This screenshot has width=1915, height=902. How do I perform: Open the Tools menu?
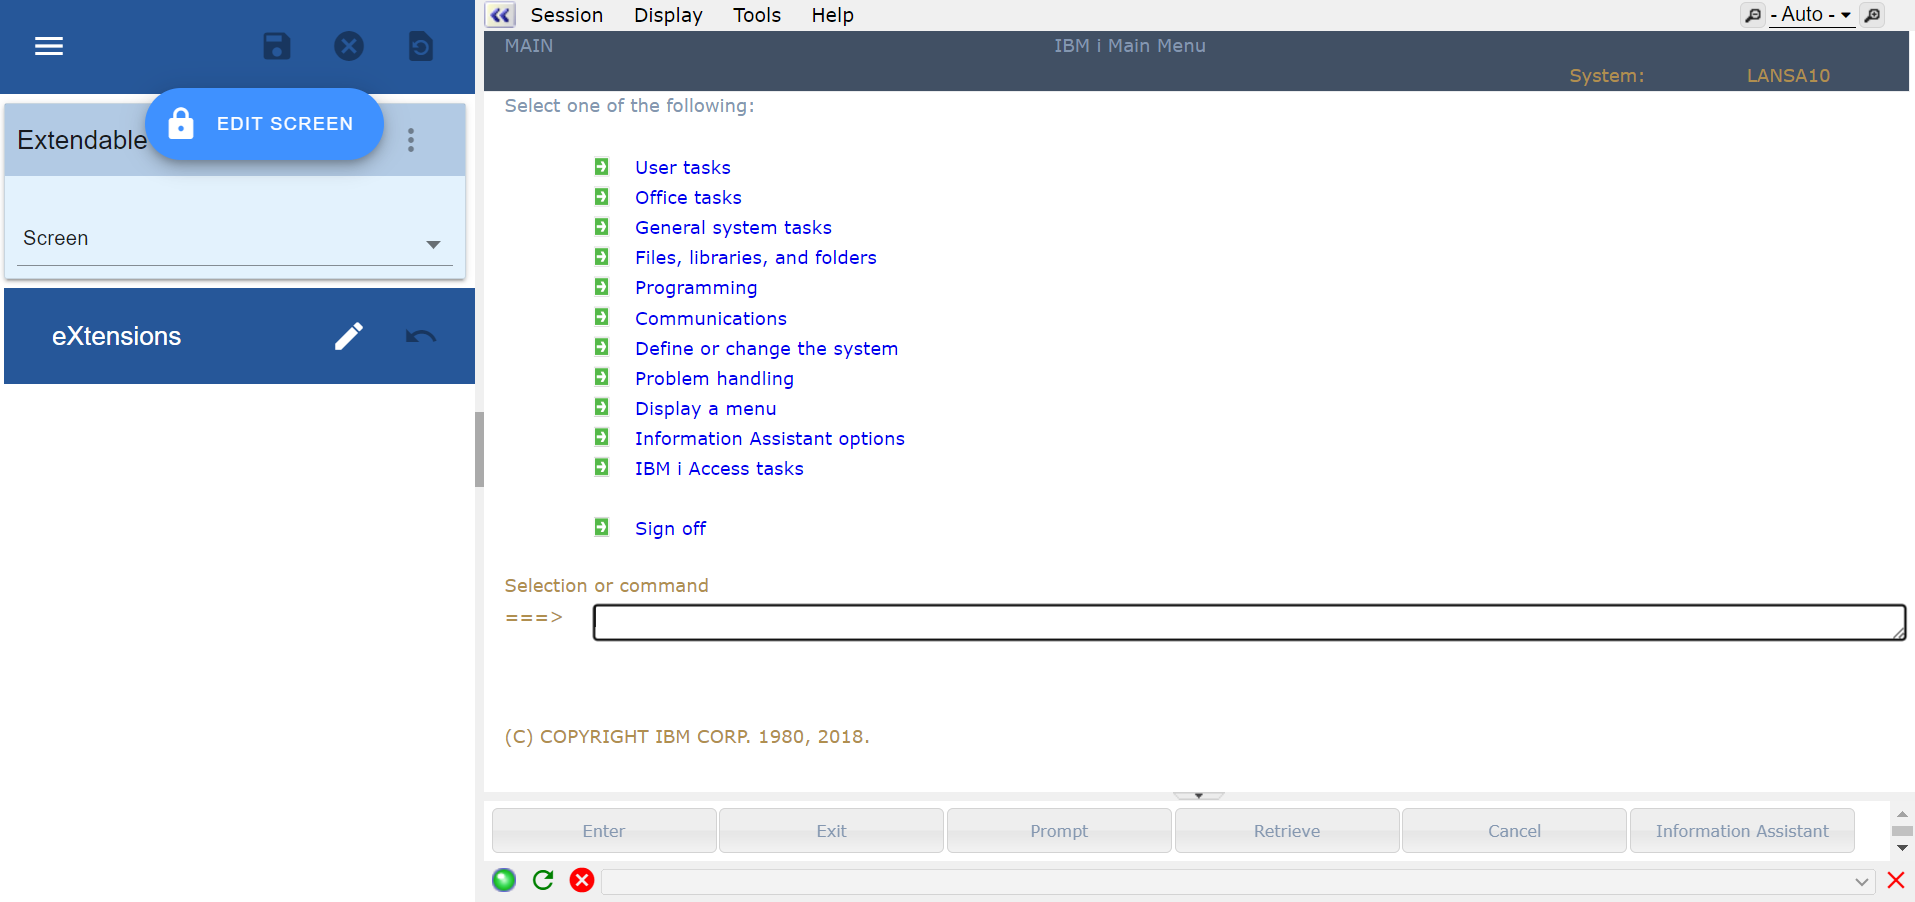tap(756, 15)
